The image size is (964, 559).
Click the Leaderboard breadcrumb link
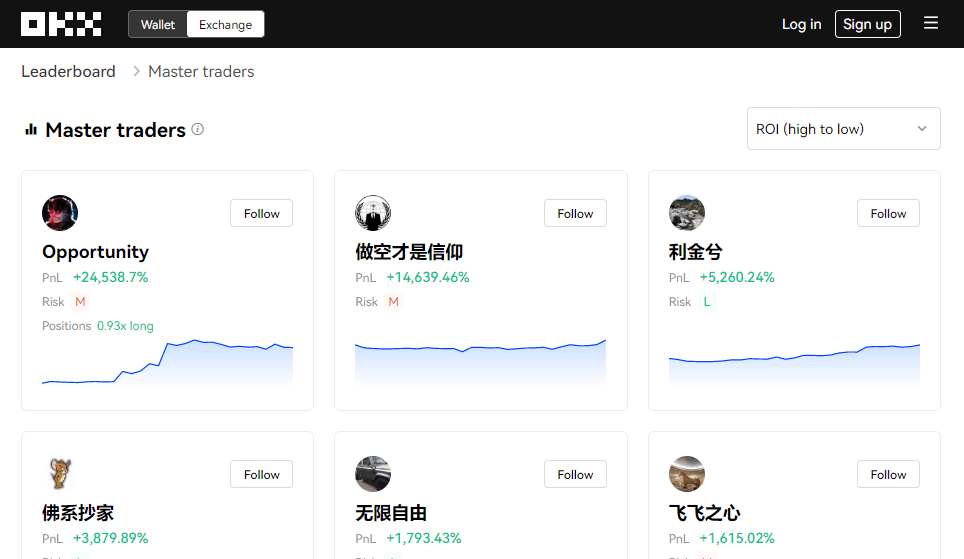68,72
